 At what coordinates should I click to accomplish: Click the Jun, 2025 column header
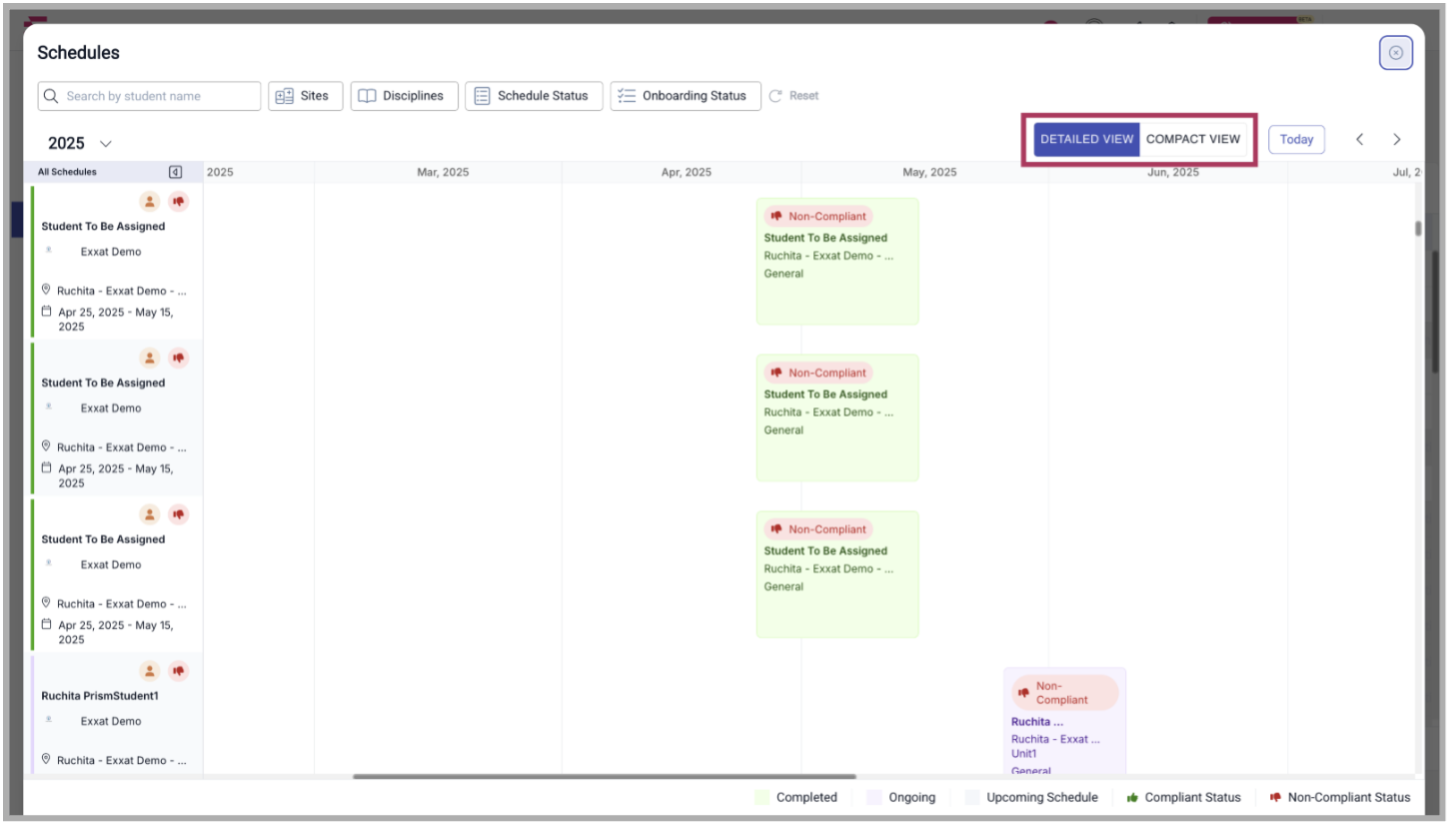tap(1172, 171)
